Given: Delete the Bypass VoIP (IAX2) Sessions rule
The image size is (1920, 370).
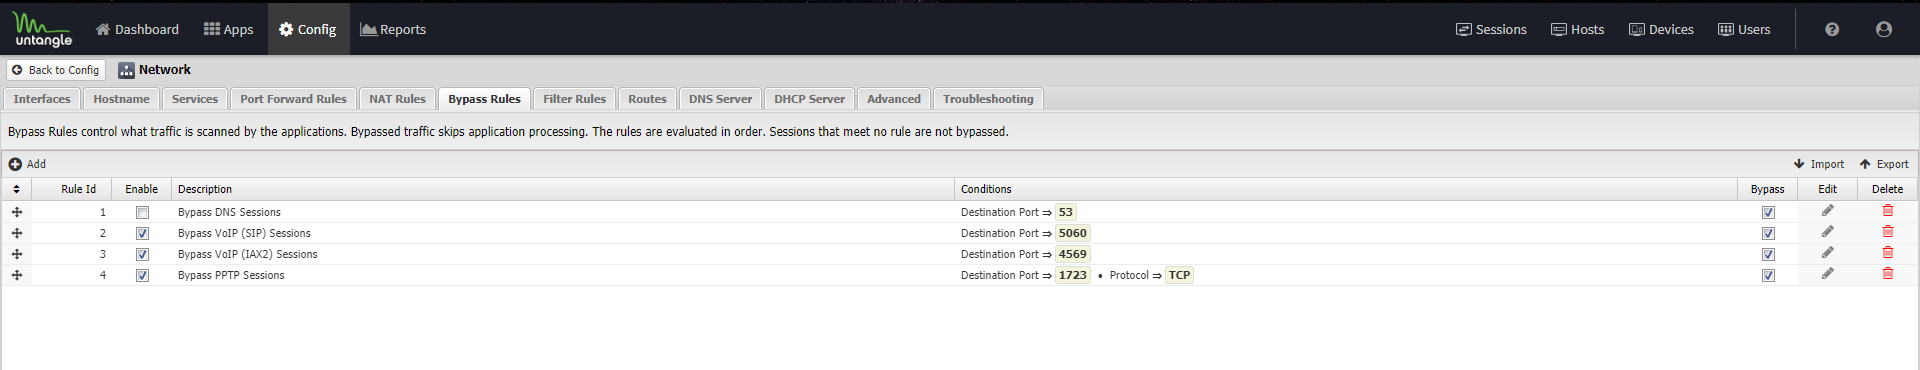Looking at the screenshot, I should tap(1888, 253).
